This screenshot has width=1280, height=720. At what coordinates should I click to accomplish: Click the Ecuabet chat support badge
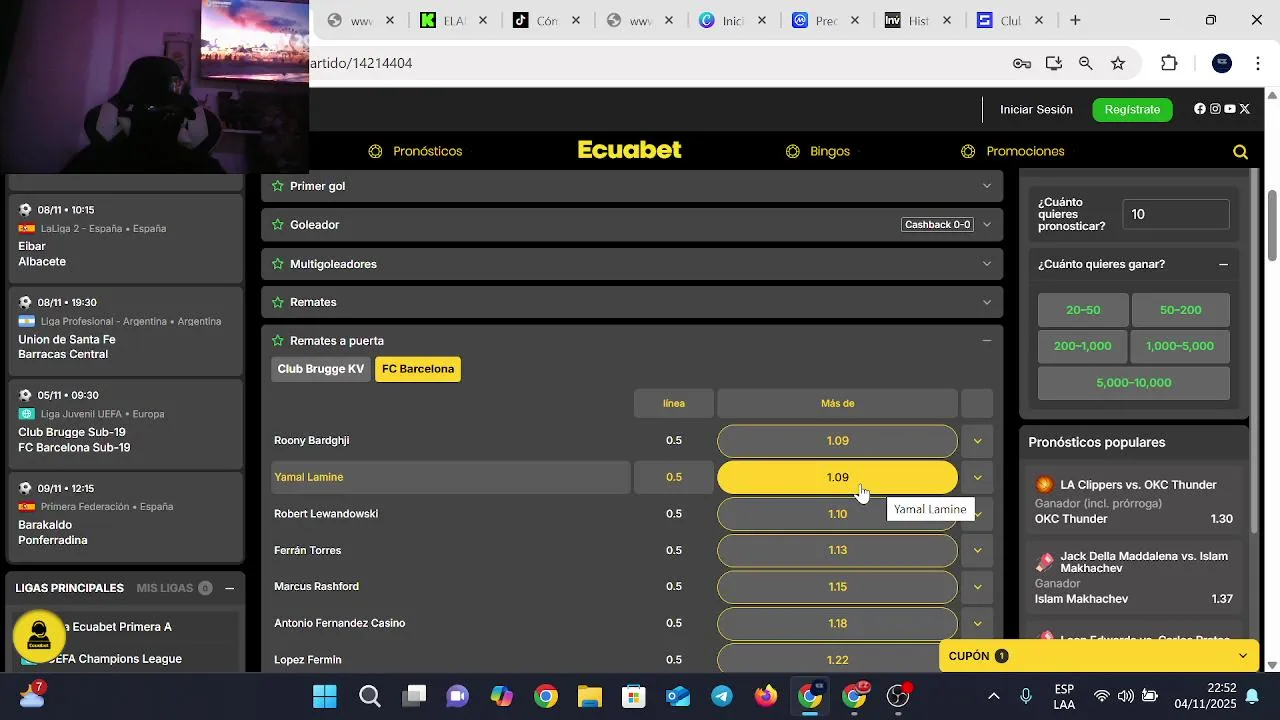point(39,636)
